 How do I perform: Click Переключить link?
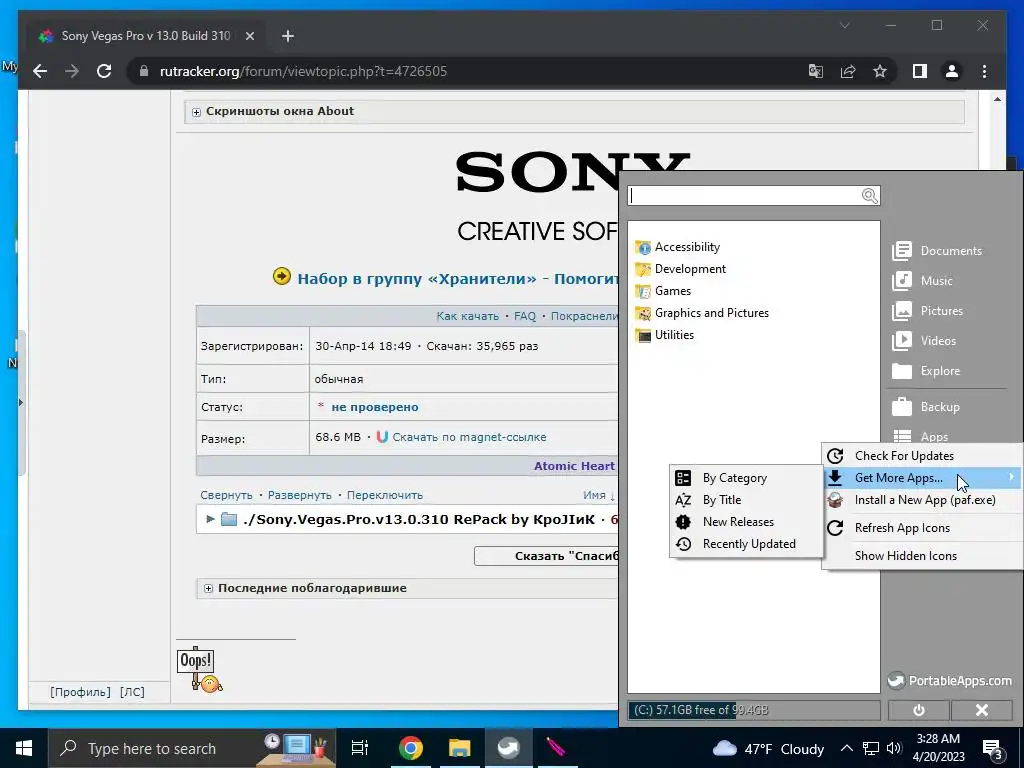(385, 495)
